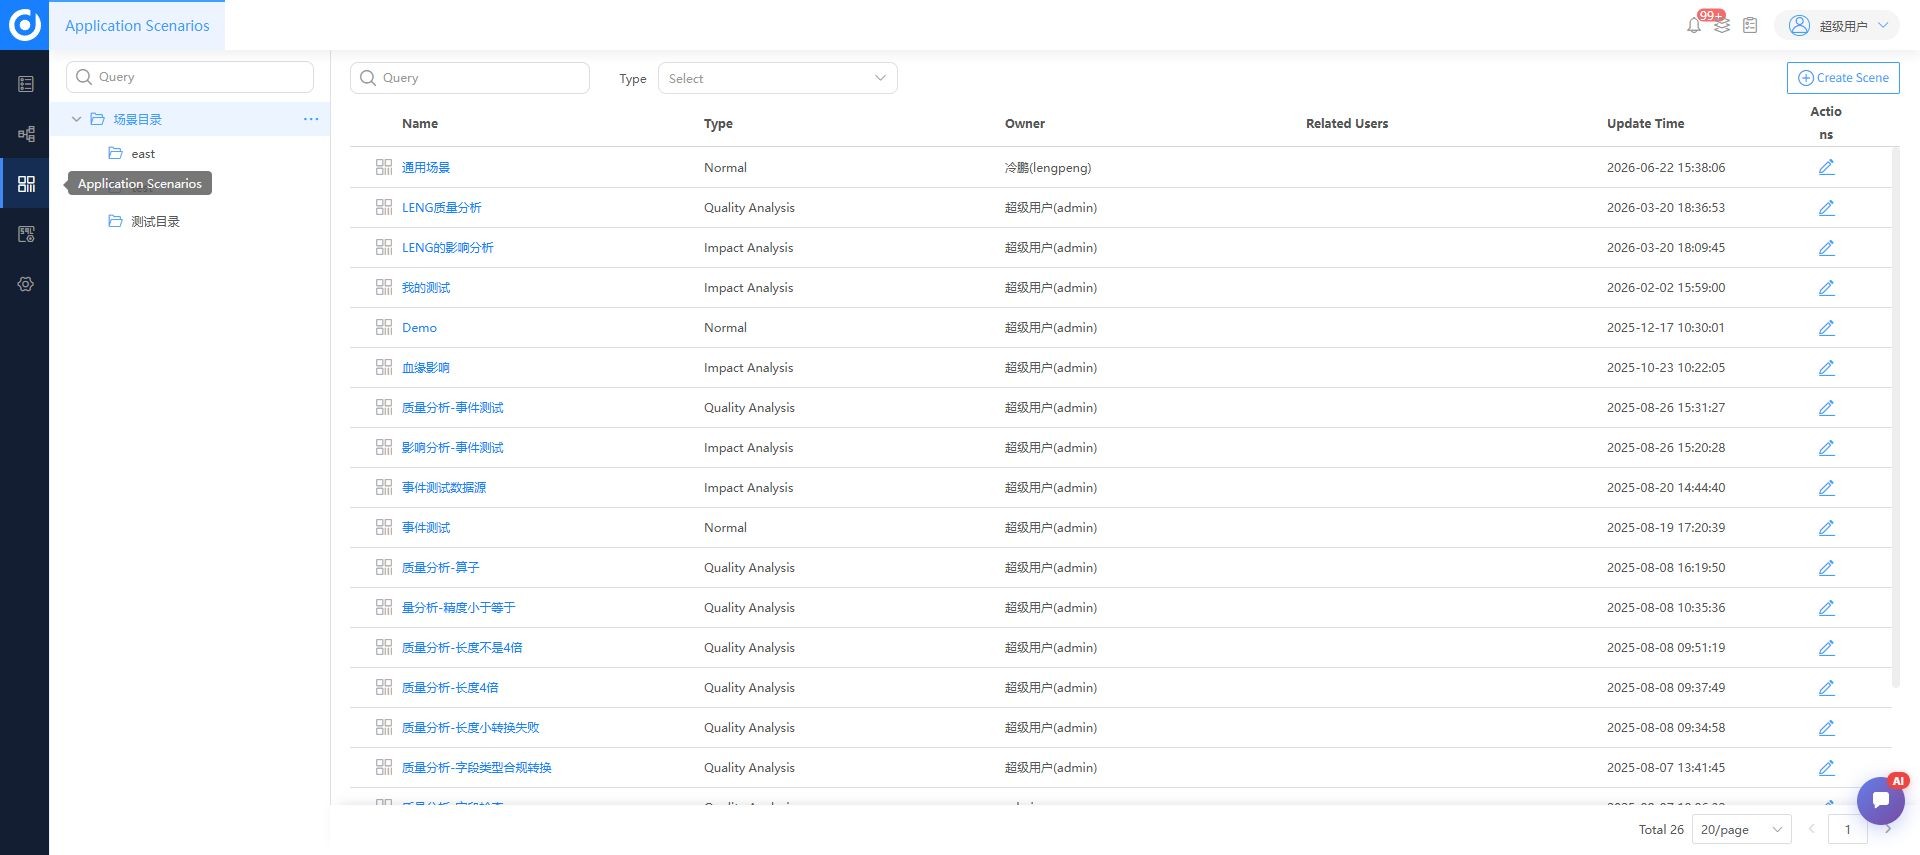
Task: Open the LENG质量分析 scene link
Action: pyautogui.click(x=441, y=208)
